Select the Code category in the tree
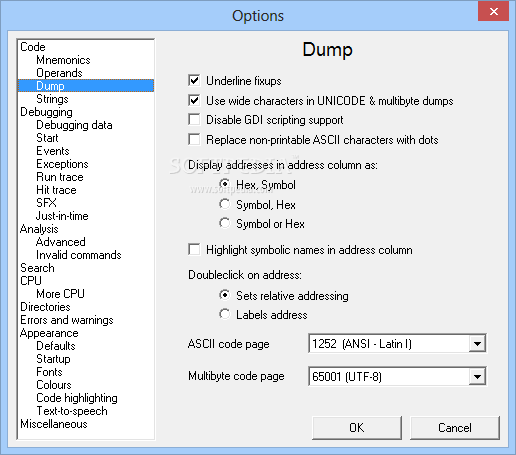The height and width of the screenshot is (455, 516). [x=33, y=47]
